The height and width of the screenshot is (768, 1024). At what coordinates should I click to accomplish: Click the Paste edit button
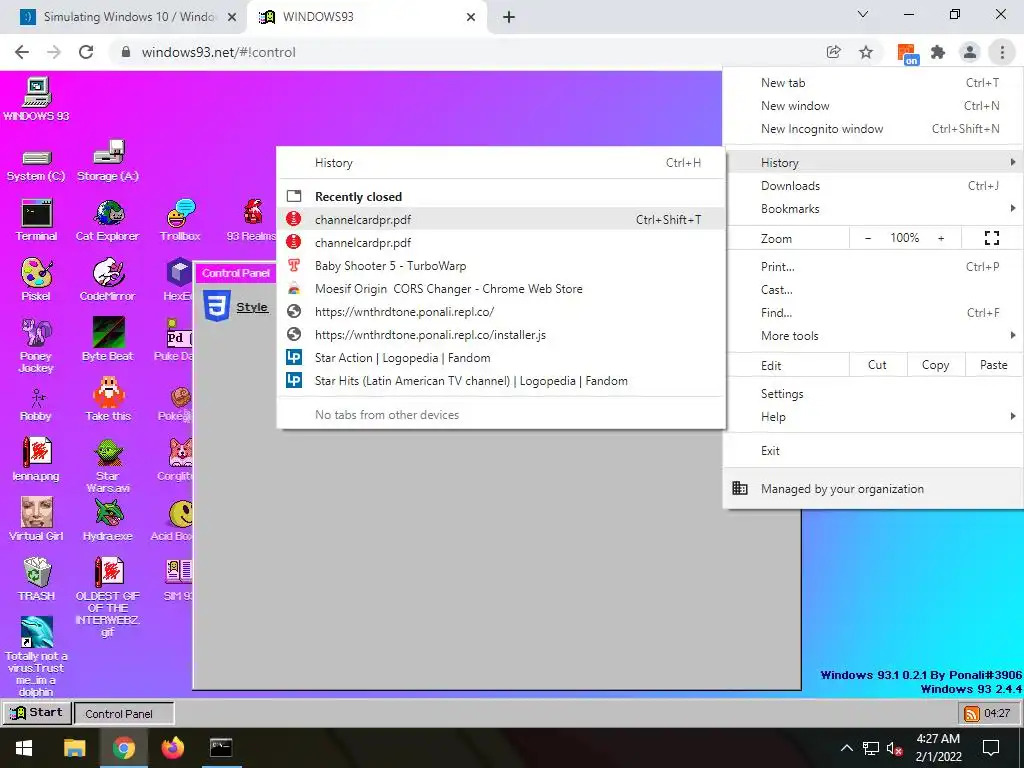click(x=993, y=365)
